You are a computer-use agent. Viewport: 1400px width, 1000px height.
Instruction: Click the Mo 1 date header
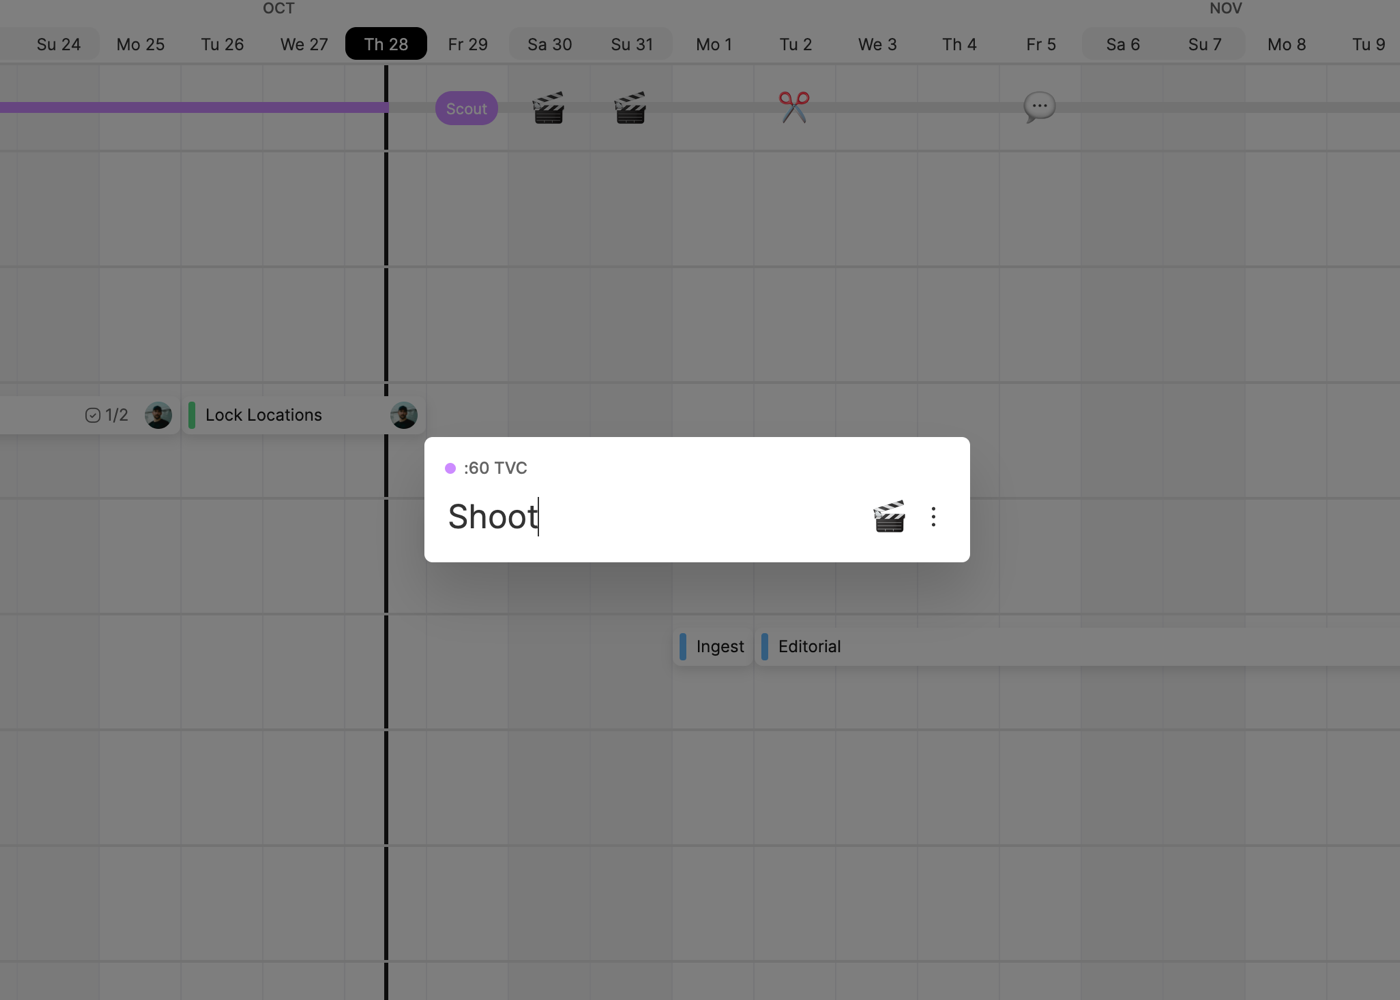click(x=714, y=44)
